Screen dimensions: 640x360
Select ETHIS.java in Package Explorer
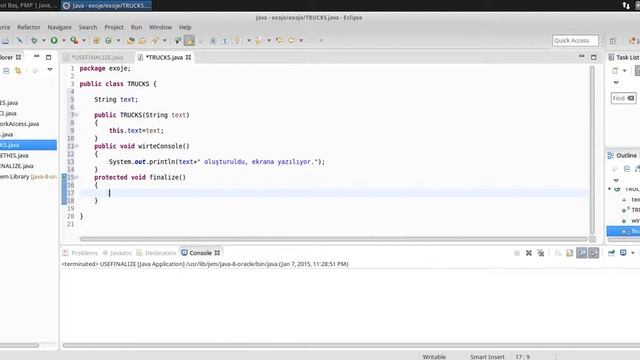click(x=14, y=156)
